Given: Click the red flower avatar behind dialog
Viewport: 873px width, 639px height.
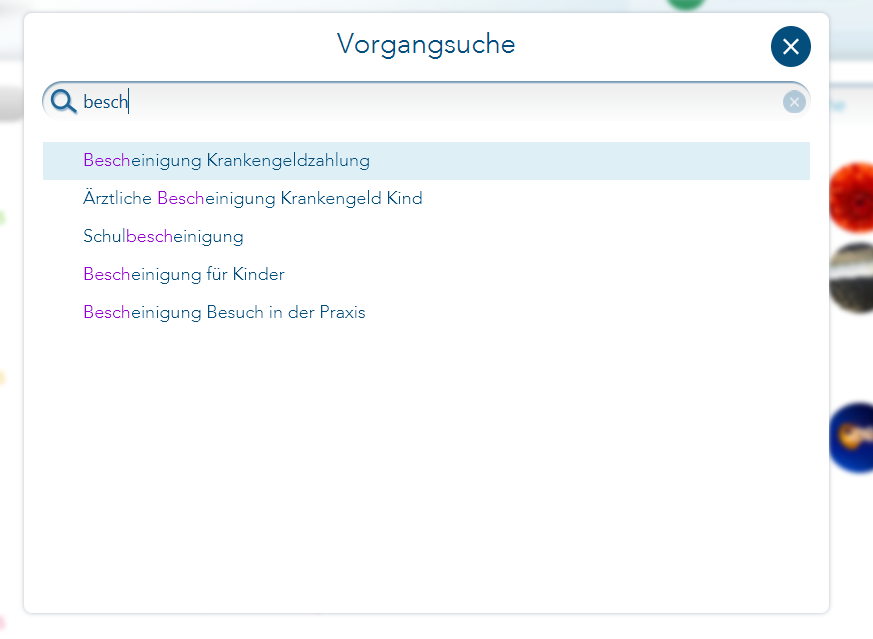Looking at the screenshot, I should 852,198.
